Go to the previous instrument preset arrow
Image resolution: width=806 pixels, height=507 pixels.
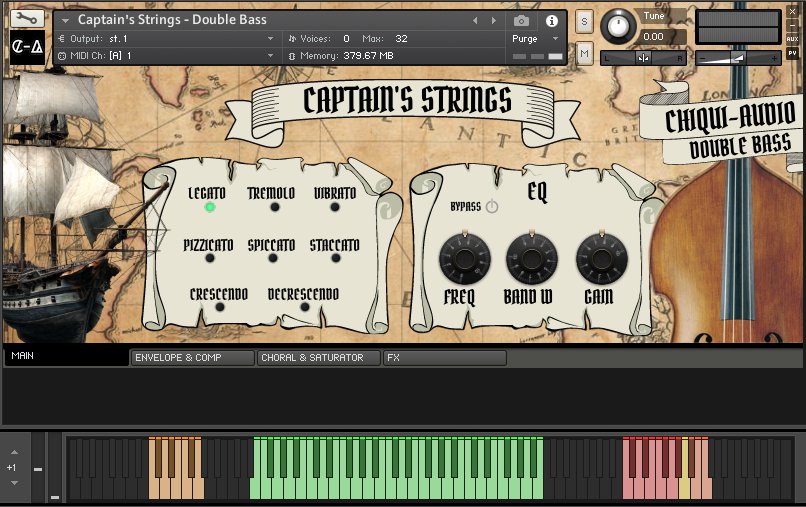[475, 20]
